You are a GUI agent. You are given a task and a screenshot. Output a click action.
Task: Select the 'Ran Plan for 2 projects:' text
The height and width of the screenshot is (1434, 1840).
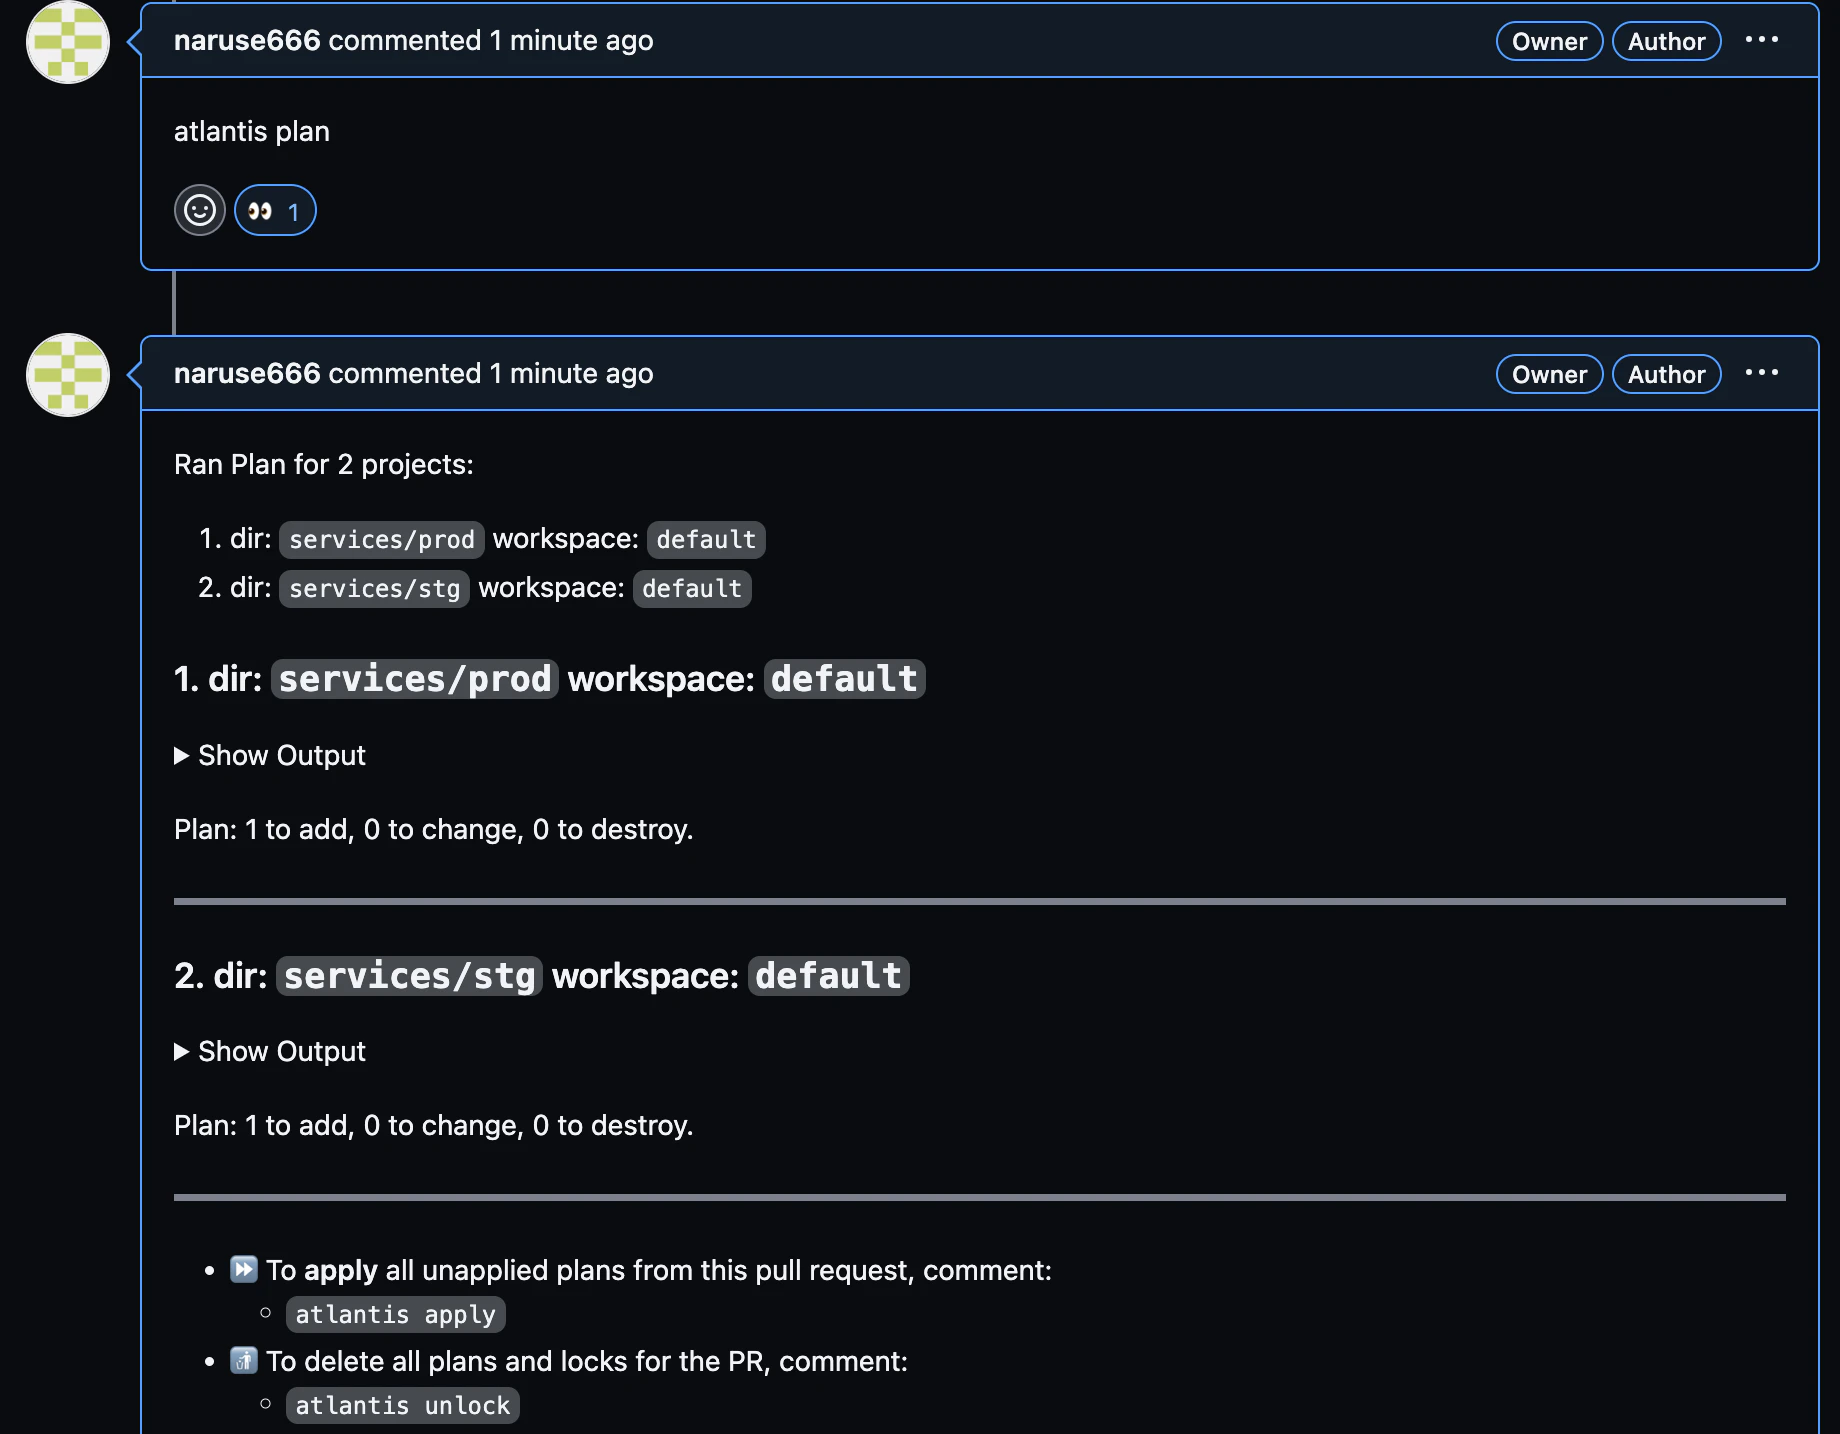pos(324,464)
